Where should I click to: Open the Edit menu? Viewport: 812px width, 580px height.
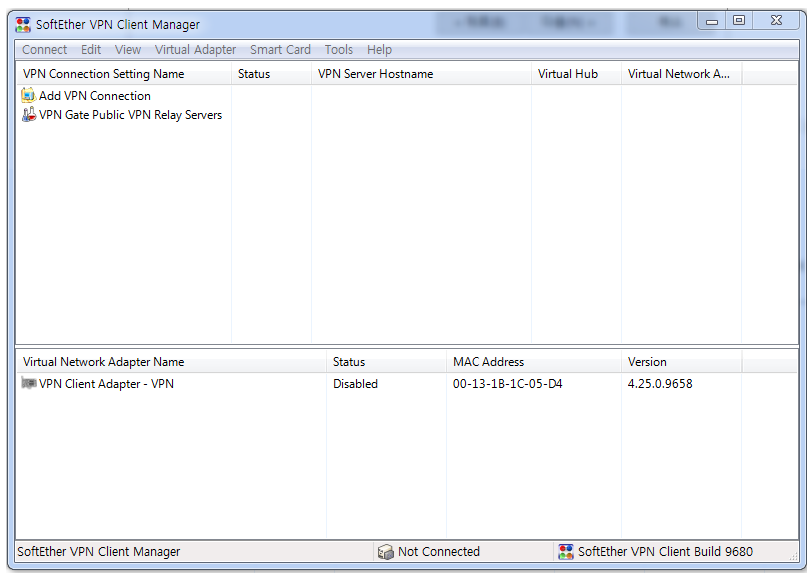pos(91,50)
